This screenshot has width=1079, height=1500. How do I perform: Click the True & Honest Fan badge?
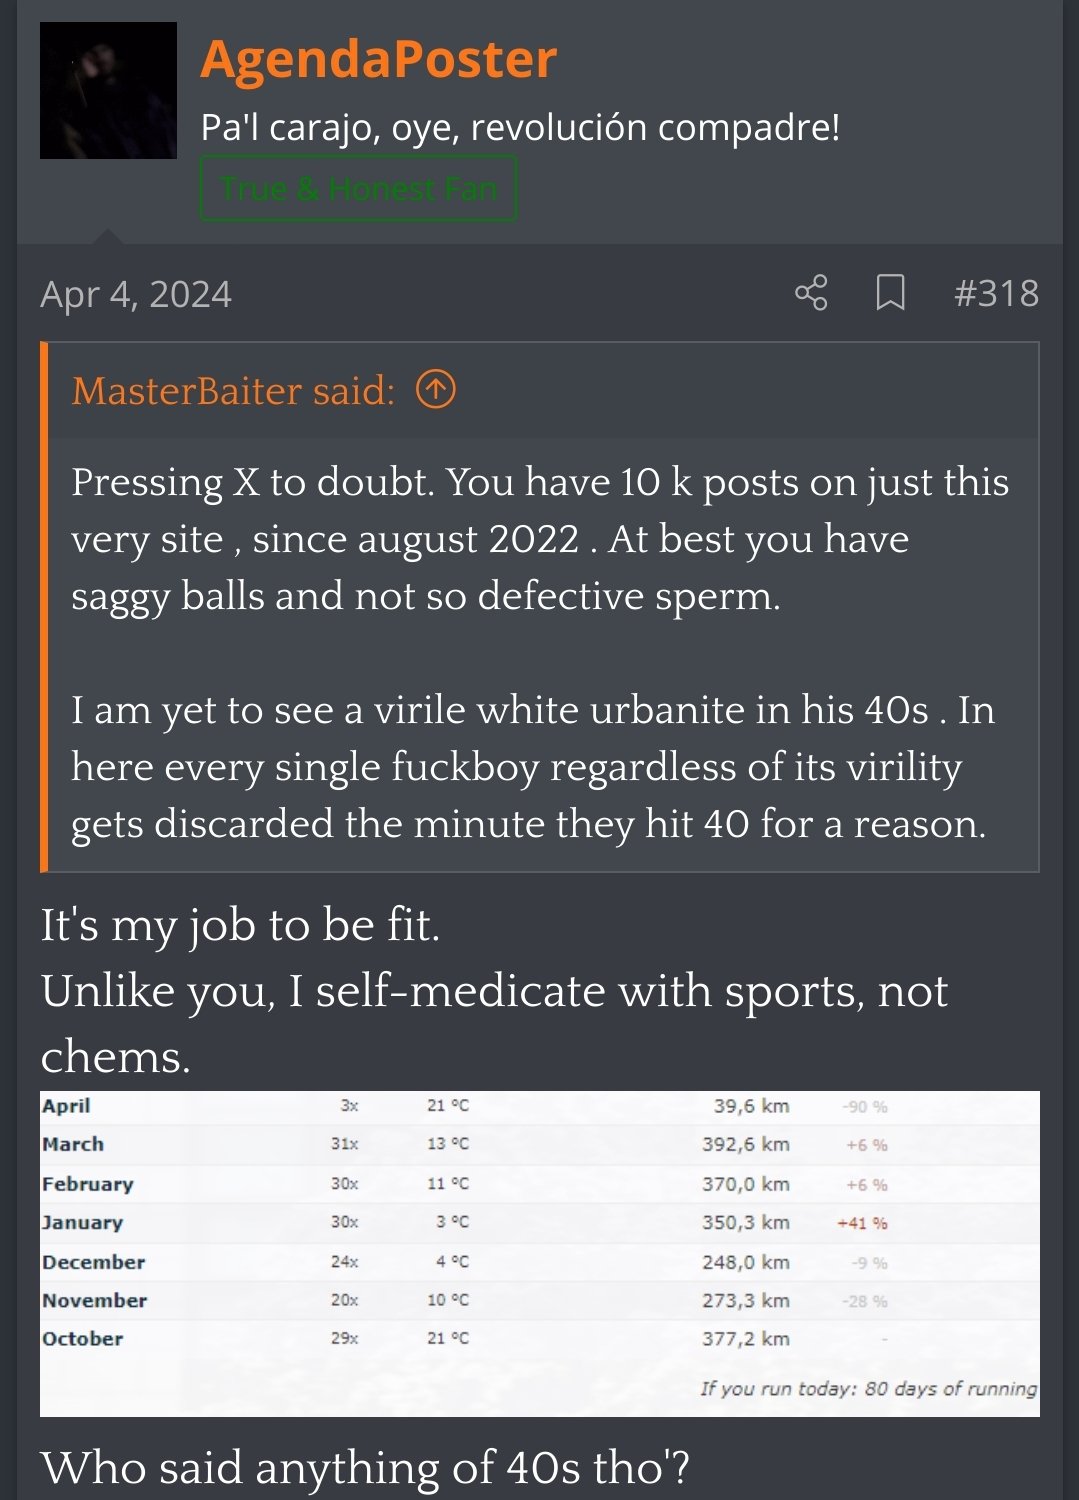tap(358, 188)
